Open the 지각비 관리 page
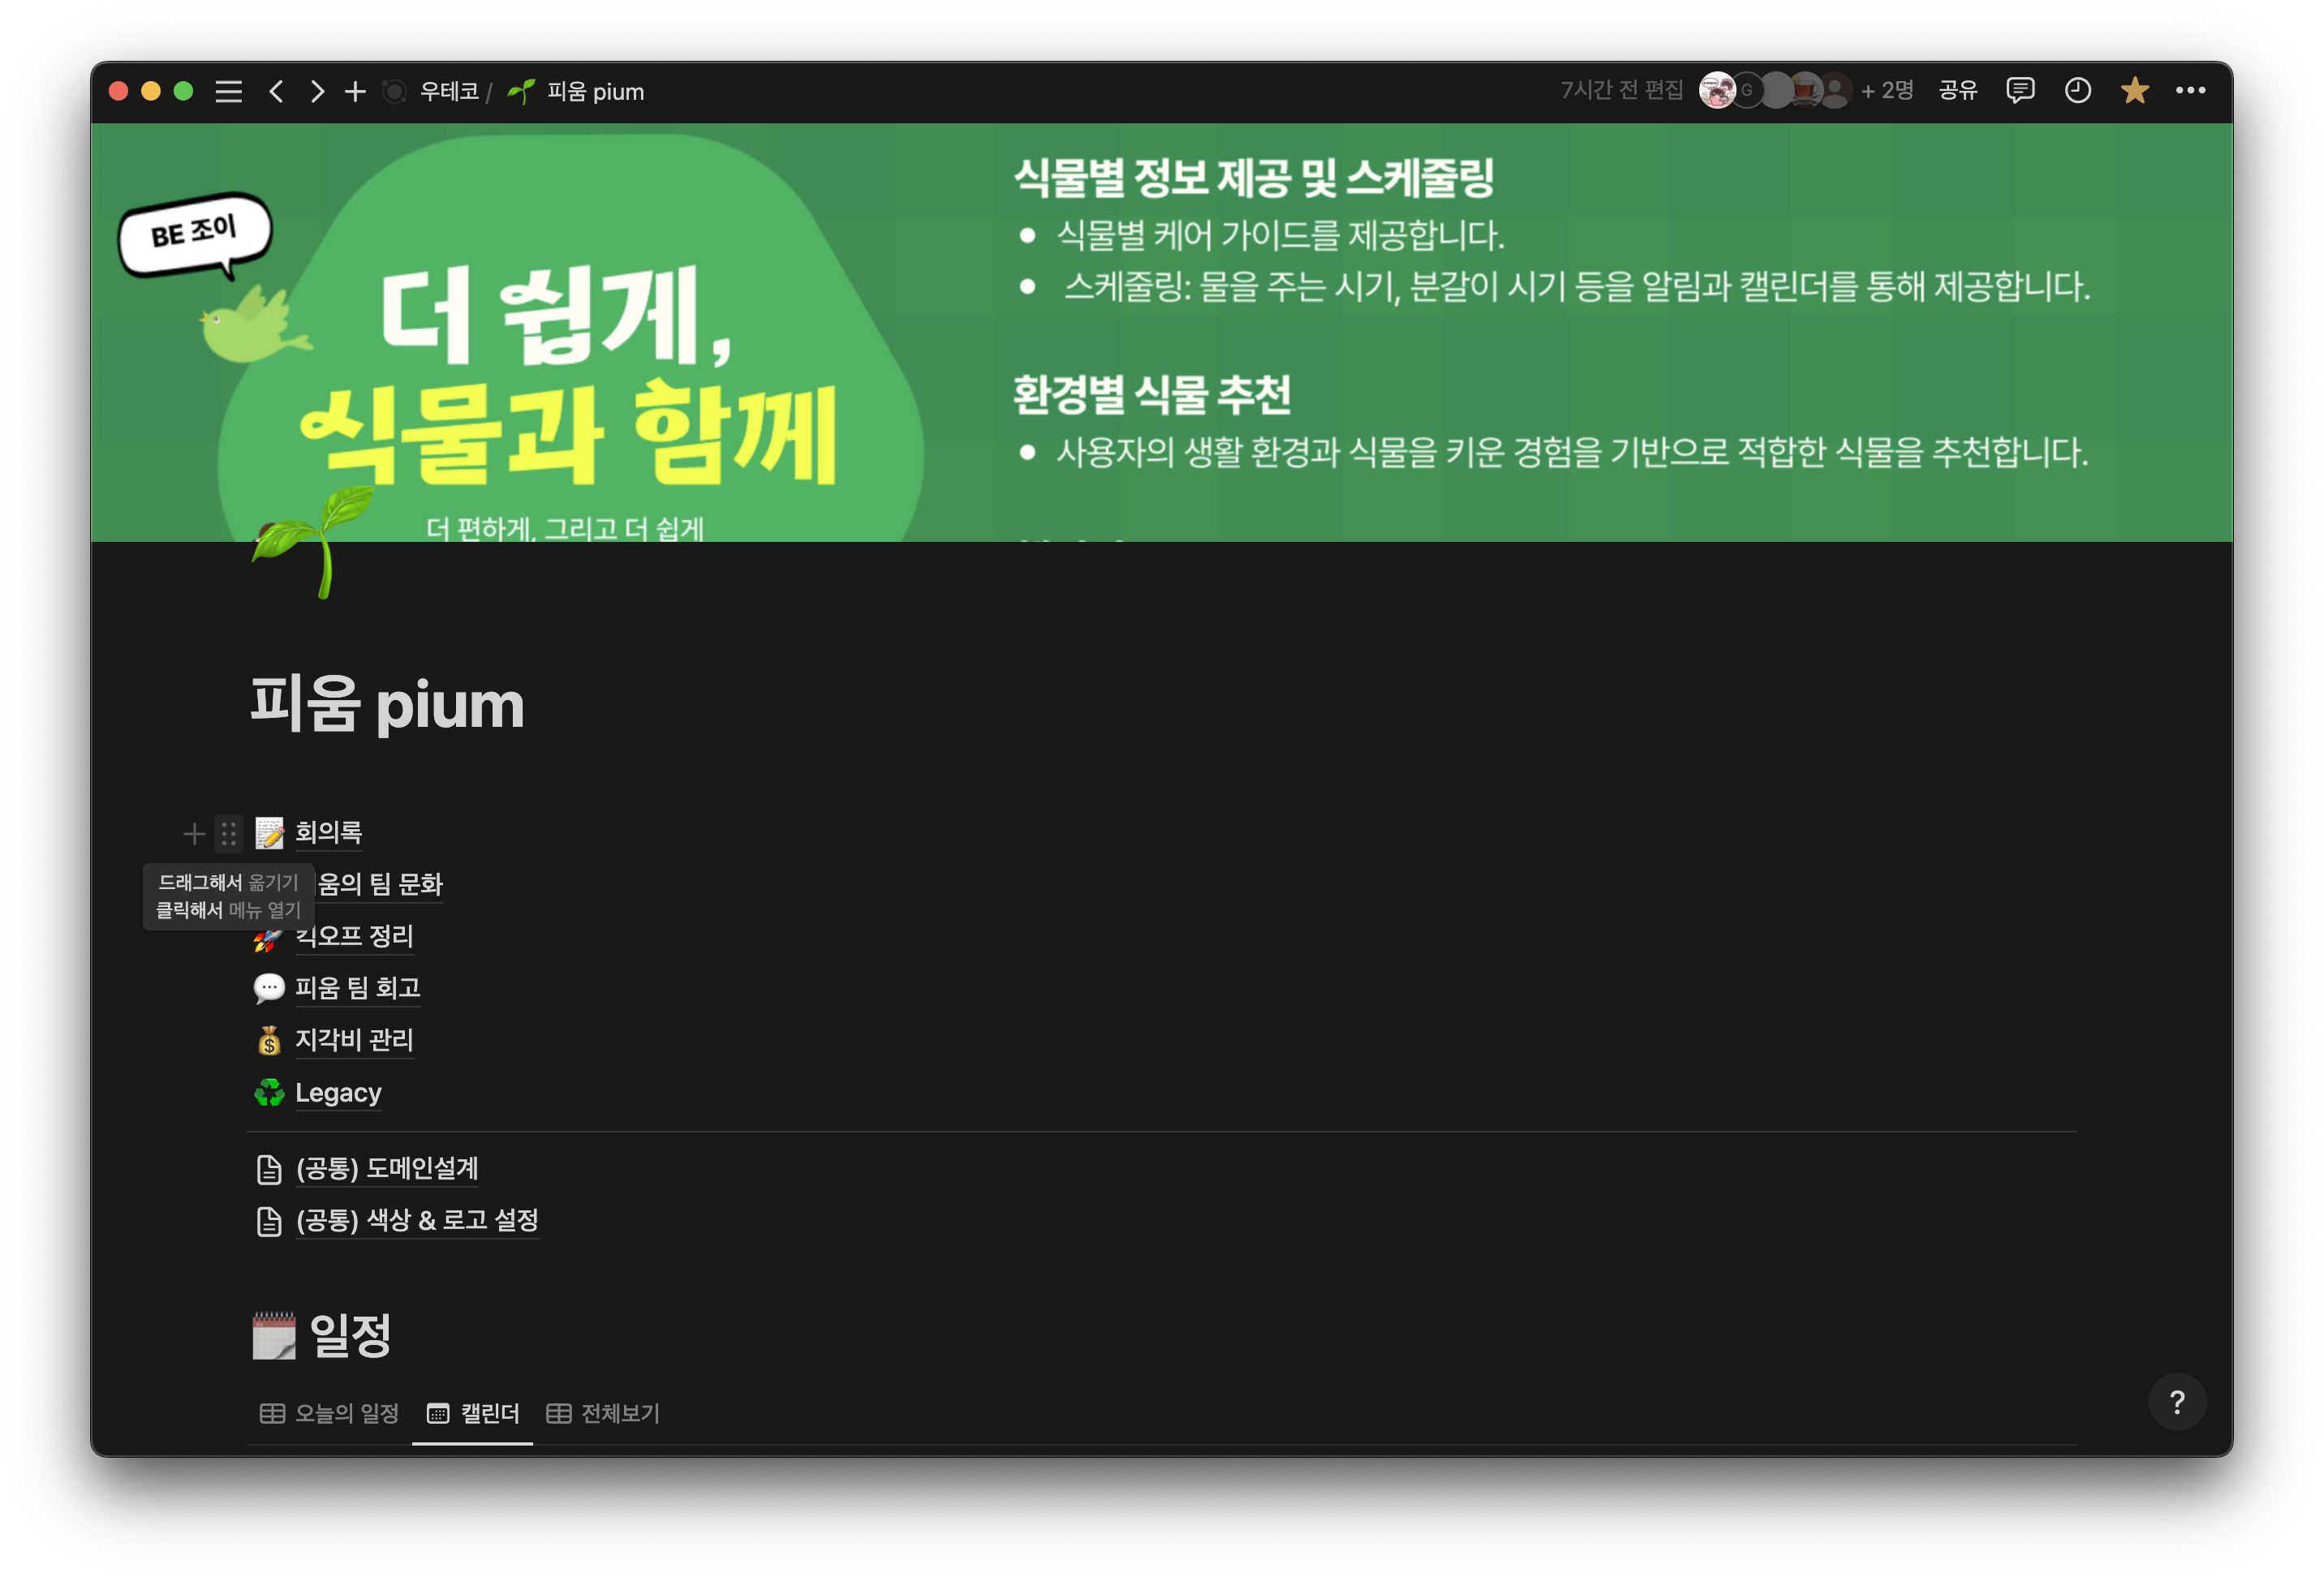This screenshot has height=1577, width=2324. point(353,1040)
